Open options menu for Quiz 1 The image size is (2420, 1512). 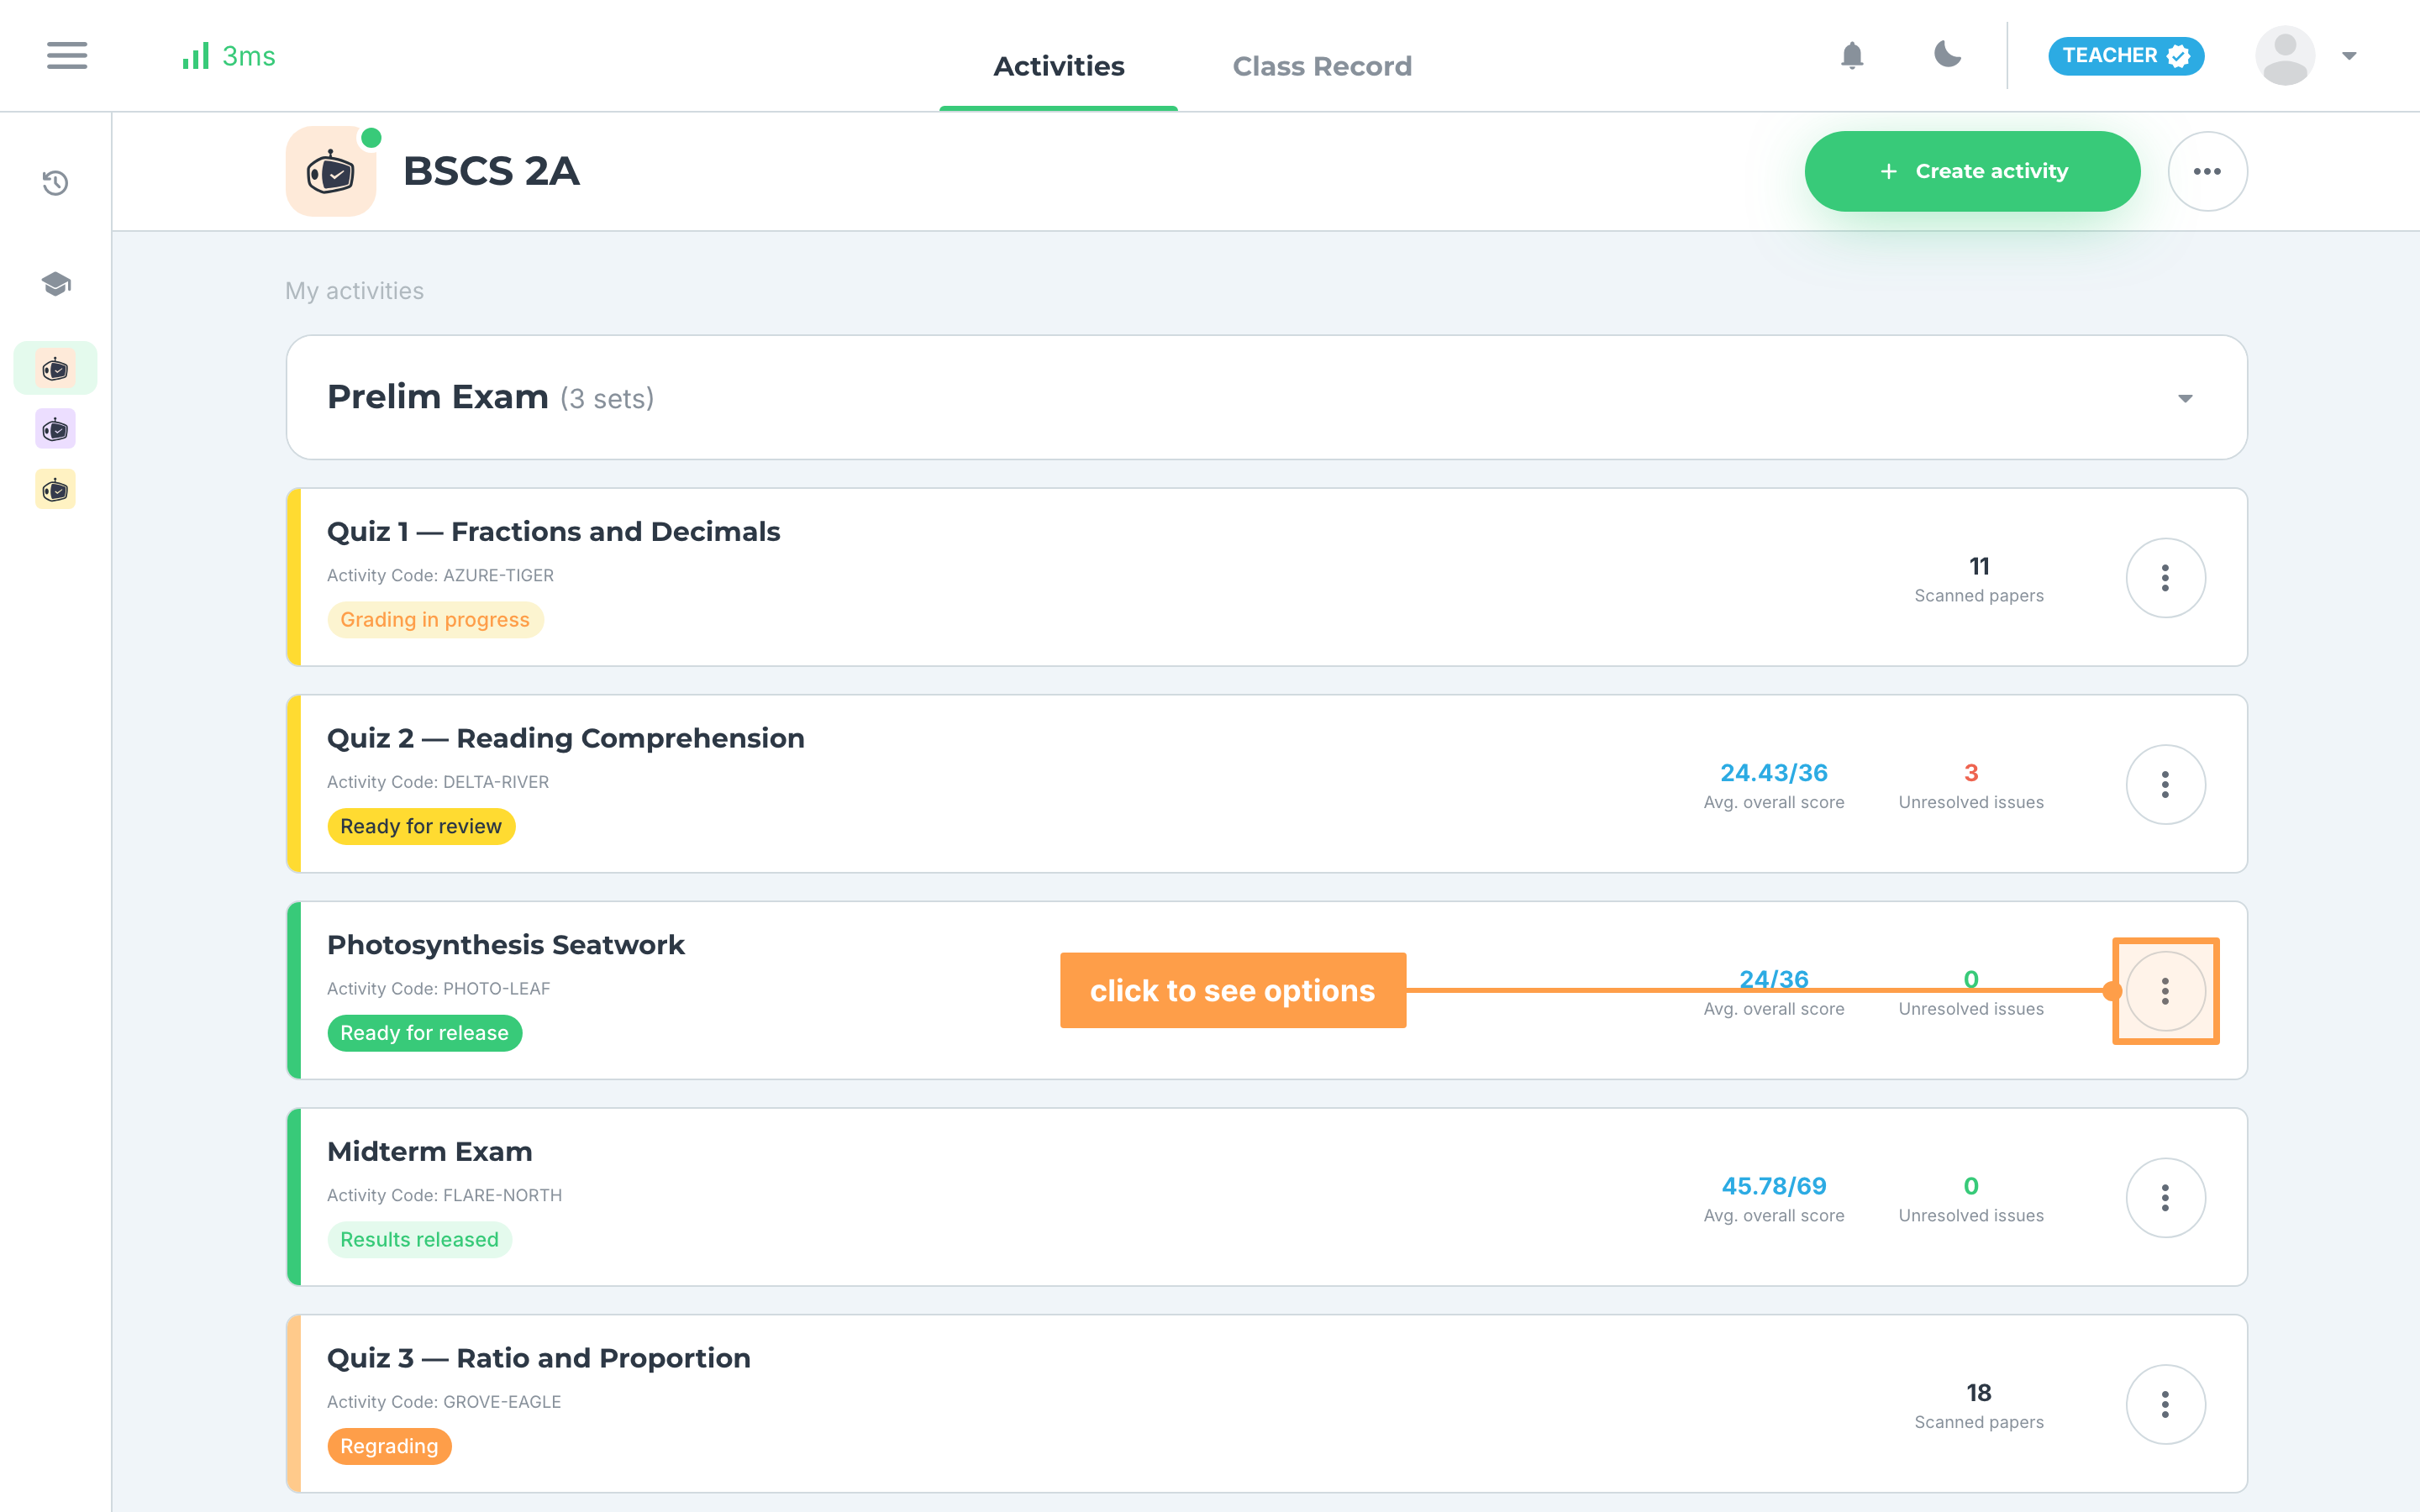(2165, 578)
